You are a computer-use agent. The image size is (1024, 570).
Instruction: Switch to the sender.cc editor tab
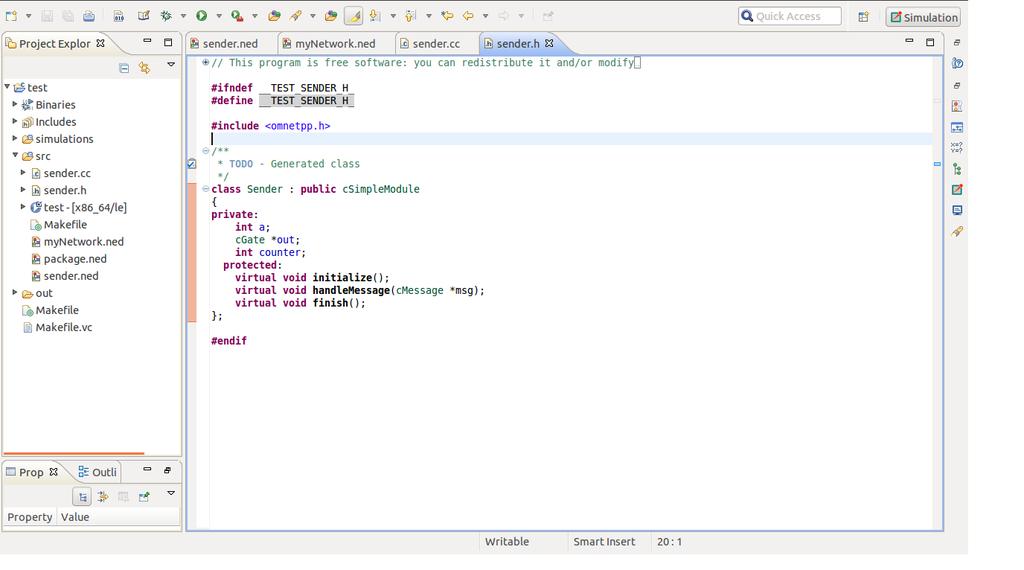click(x=436, y=44)
